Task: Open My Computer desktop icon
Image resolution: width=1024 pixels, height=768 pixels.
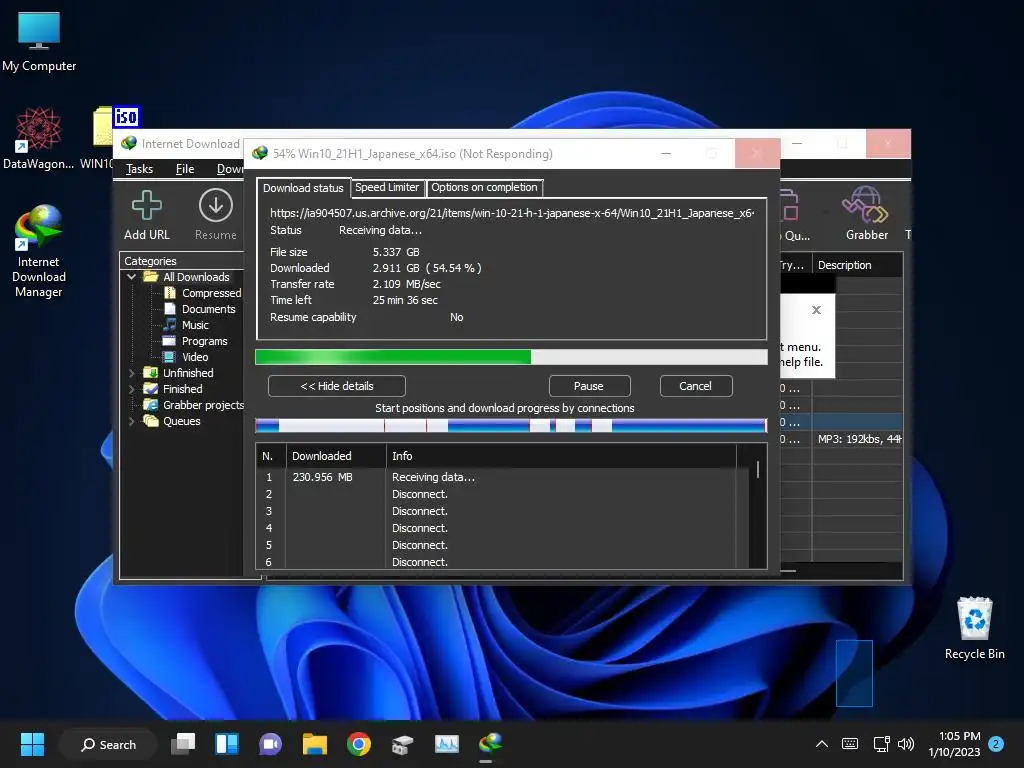Action: pyautogui.click(x=39, y=42)
